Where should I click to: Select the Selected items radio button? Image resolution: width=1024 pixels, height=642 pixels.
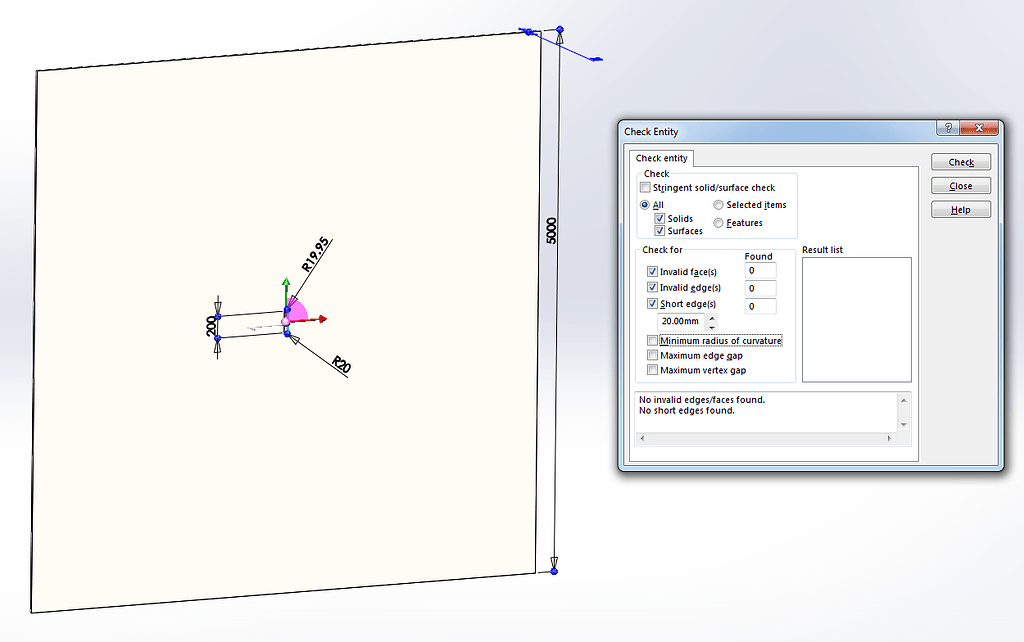(717, 204)
